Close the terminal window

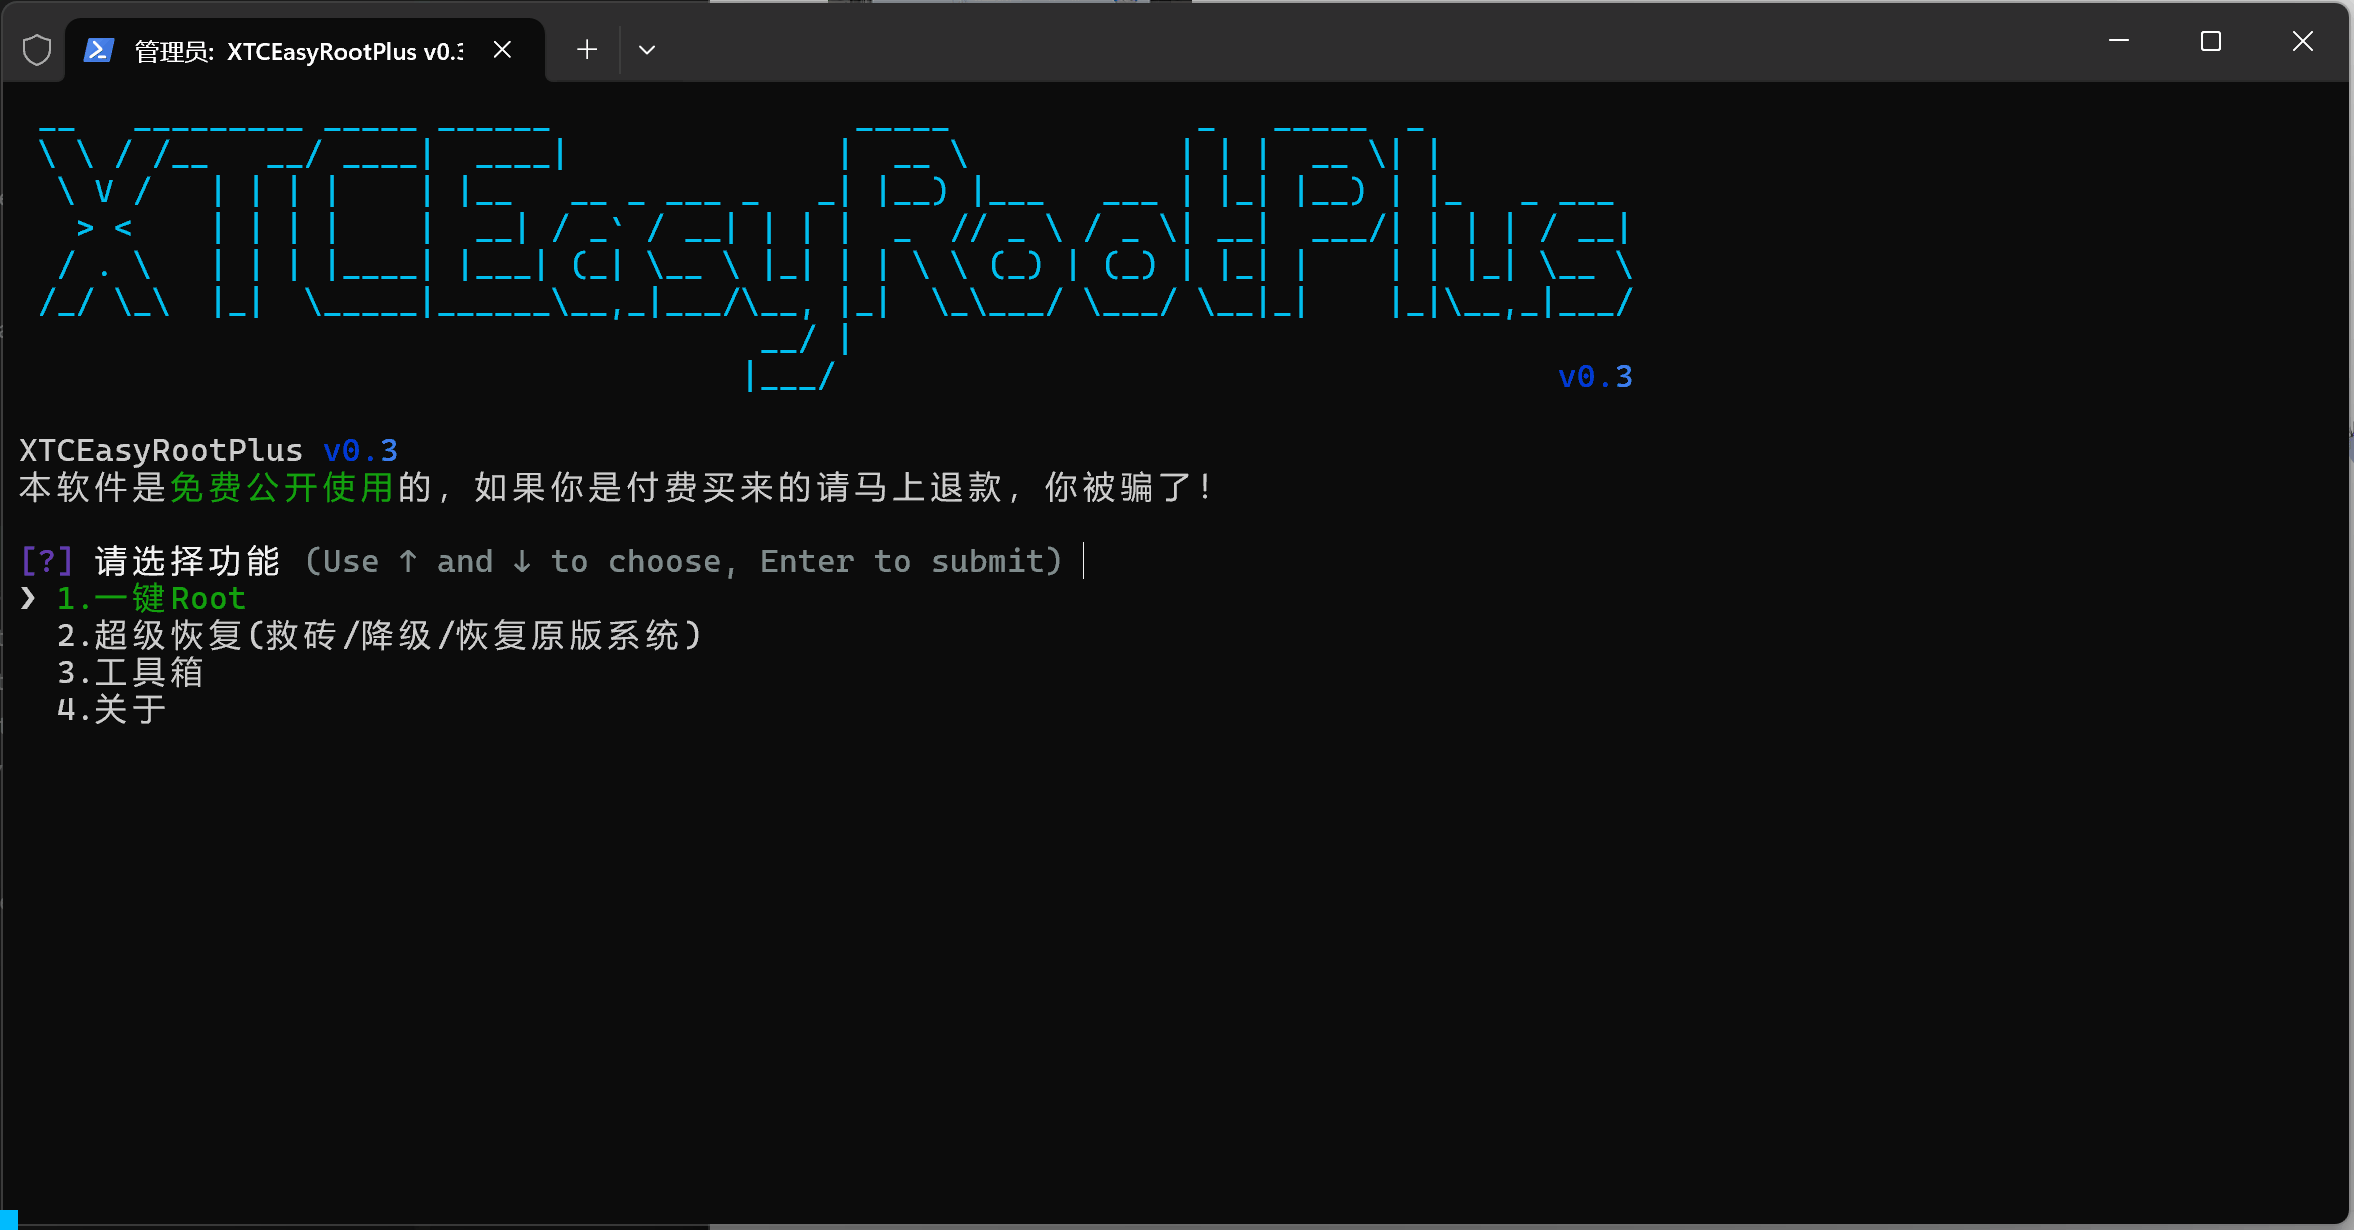(2303, 41)
